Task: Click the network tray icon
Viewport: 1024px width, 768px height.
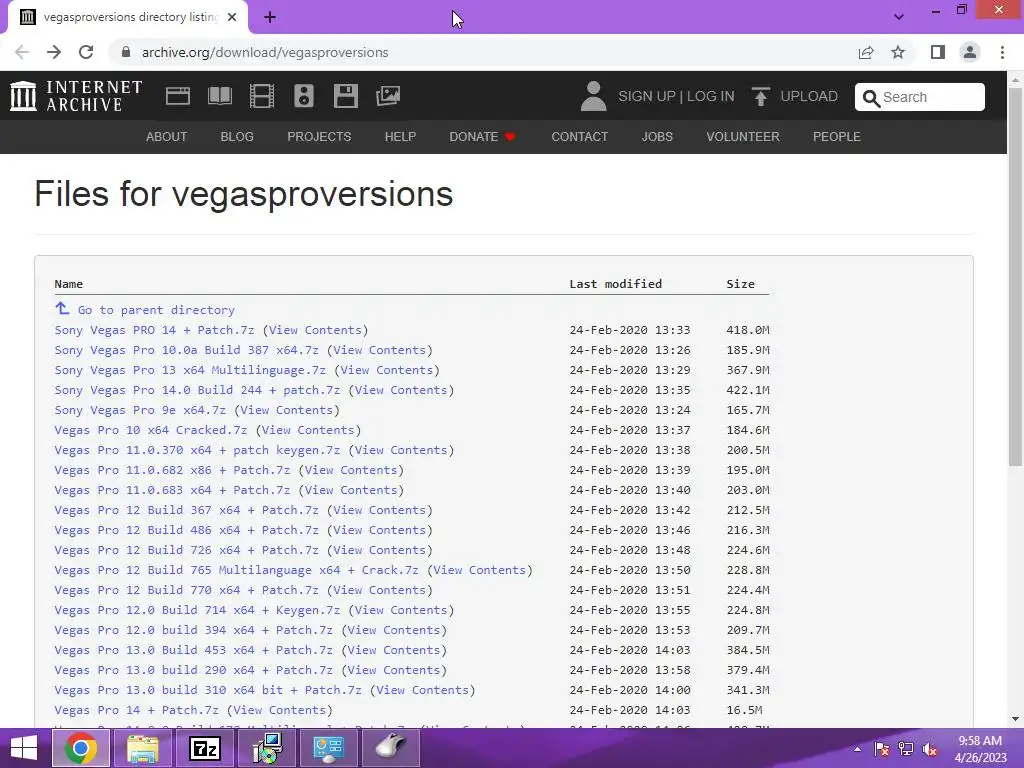Action: pos(906,749)
